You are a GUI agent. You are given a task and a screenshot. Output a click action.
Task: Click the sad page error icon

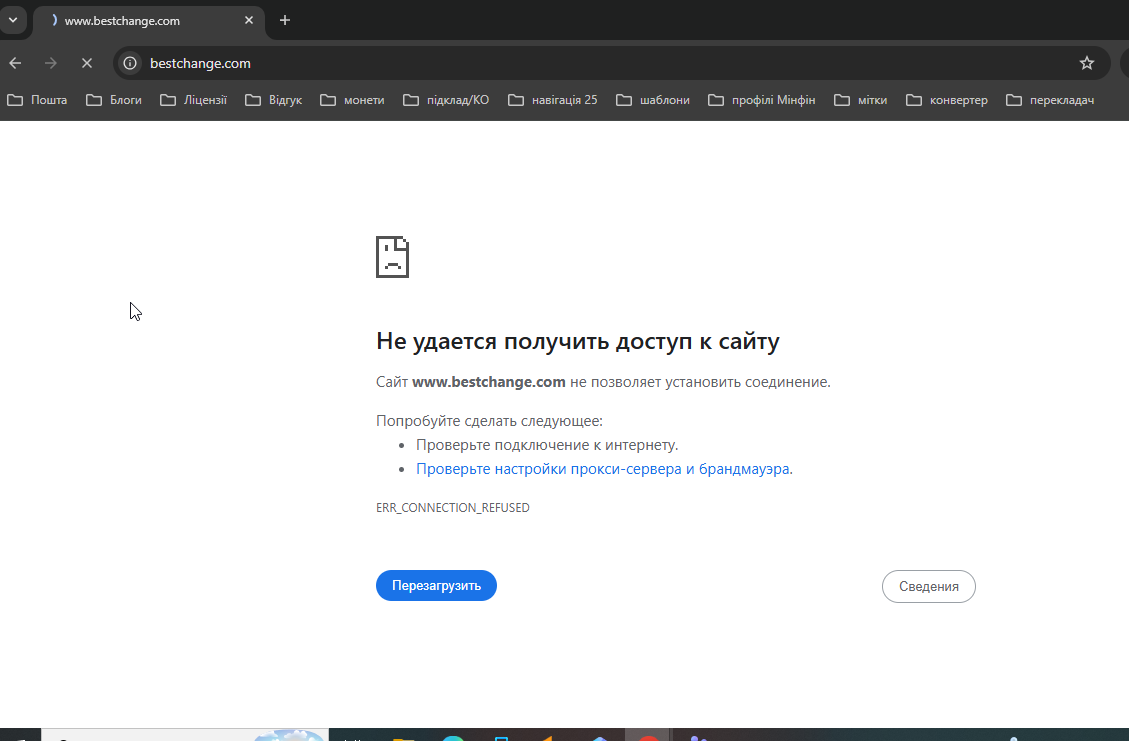point(392,257)
